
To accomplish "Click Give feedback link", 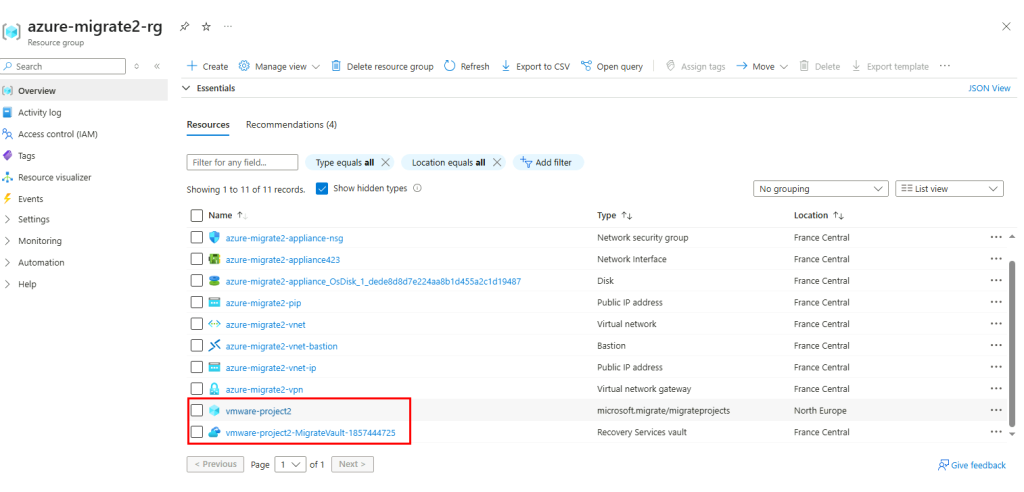I will click(x=972, y=465).
